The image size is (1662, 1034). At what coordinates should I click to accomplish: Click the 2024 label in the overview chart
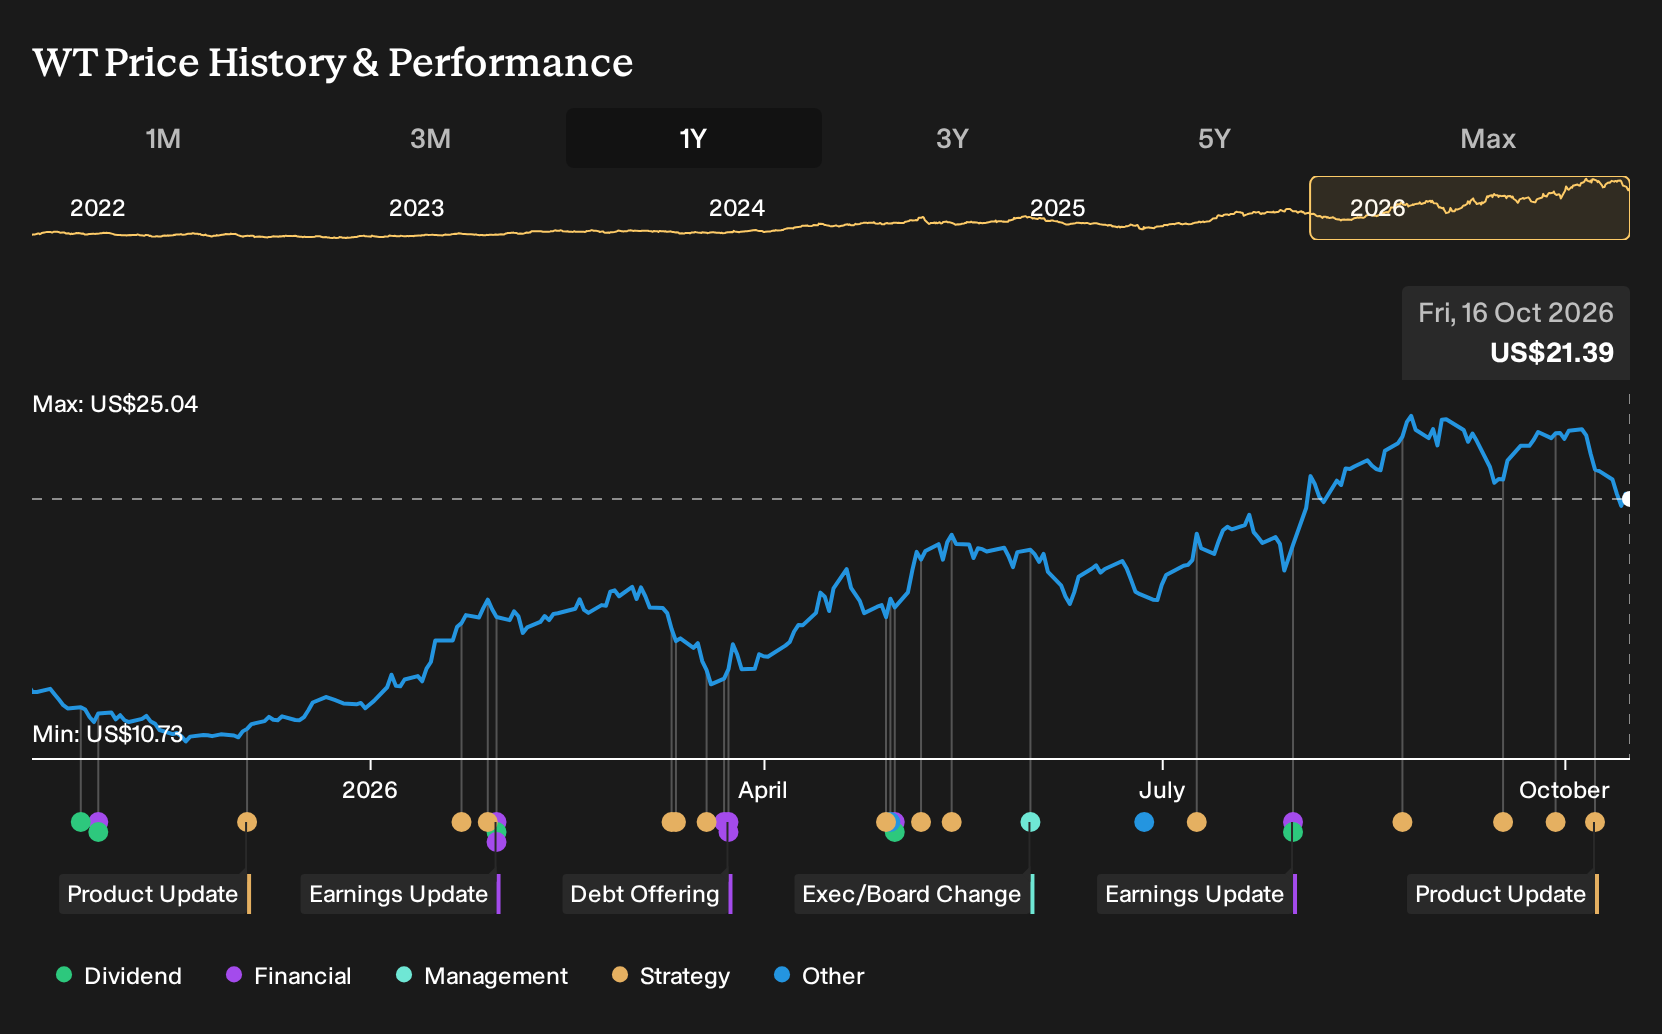[x=736, y=208]
